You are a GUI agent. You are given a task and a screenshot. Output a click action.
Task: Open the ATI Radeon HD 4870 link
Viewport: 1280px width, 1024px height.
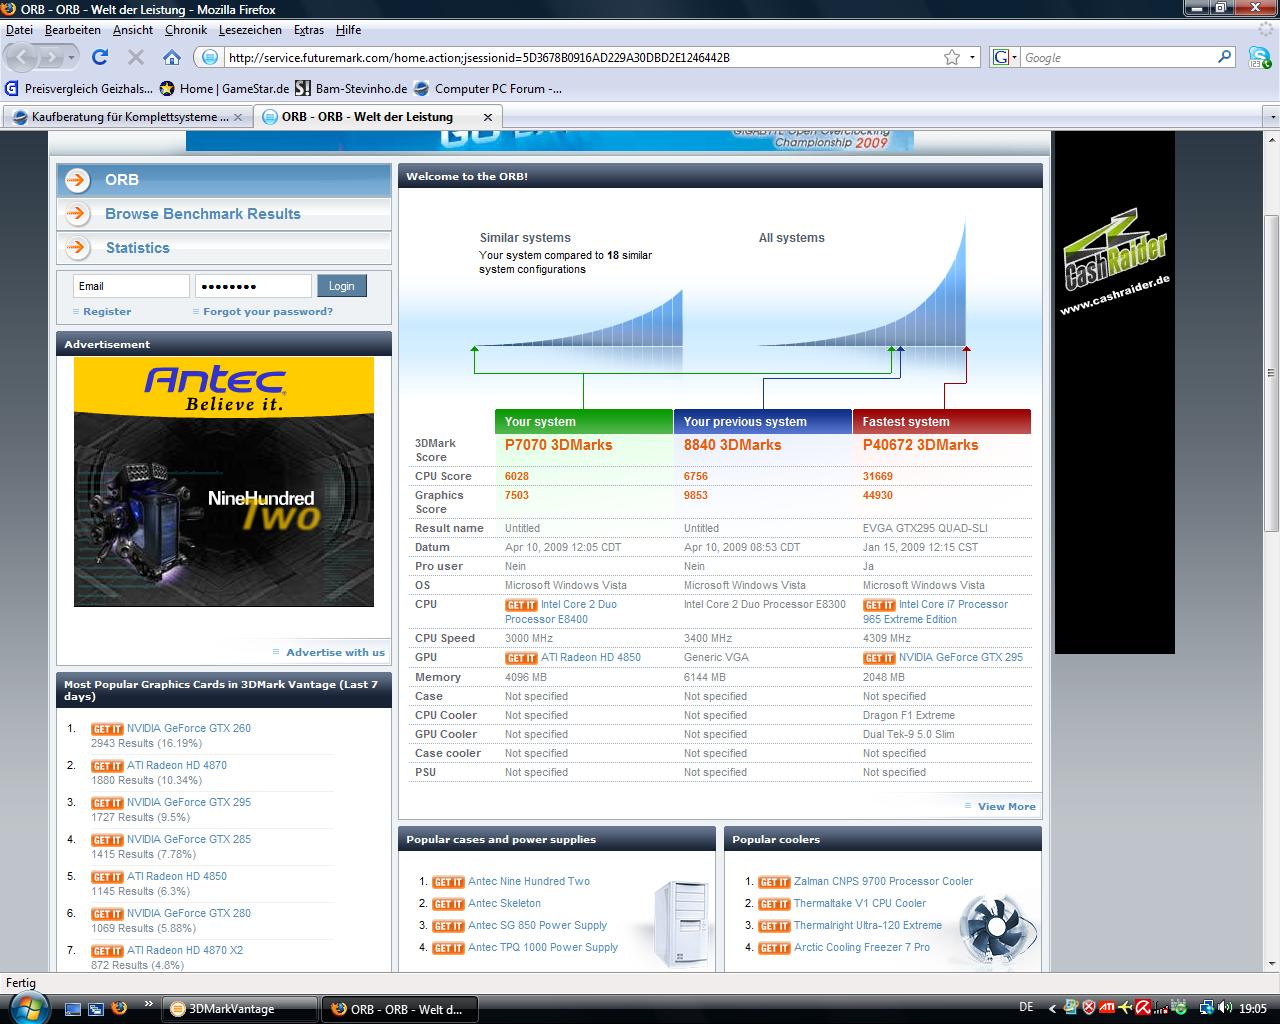[177, 765]
